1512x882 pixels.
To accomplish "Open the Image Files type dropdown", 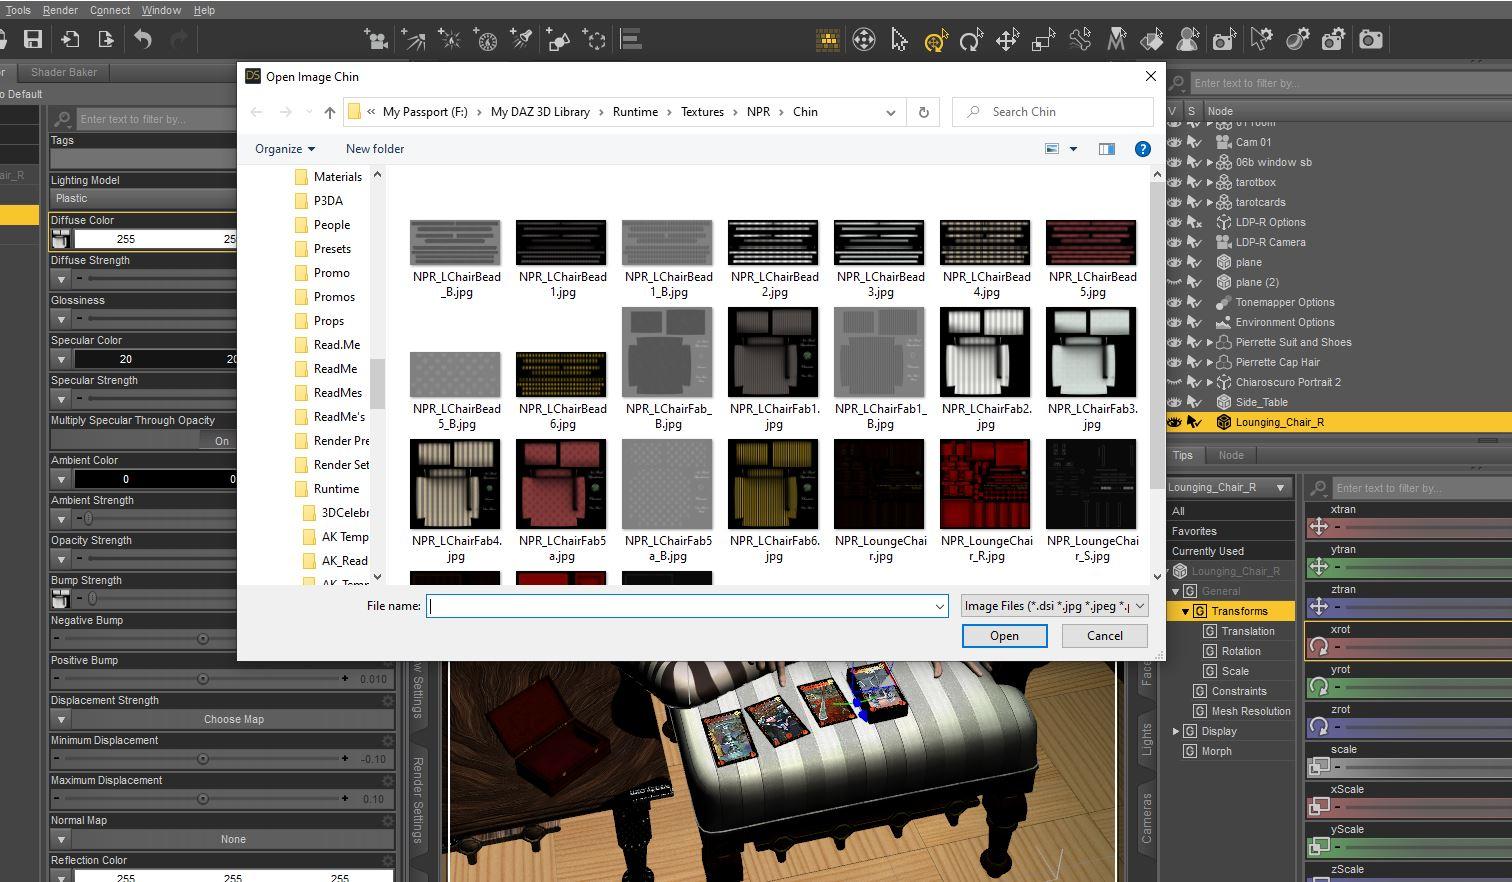I will pos(1053,606).
